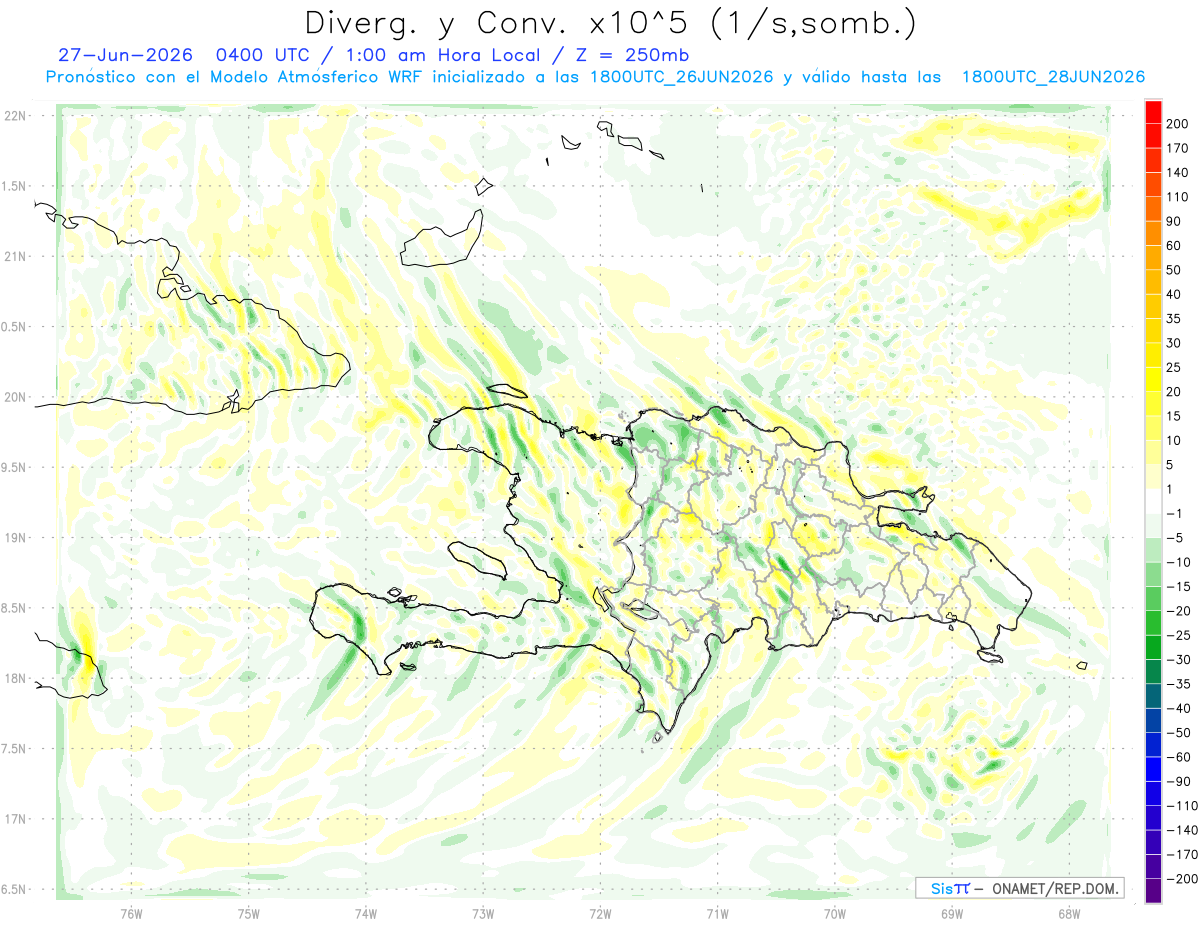Screen dimensions: 1200x927
Task: Click the title 'Diverg. y Conv. x10^5 (1/s,somb.)'
Action: (609, 23)
